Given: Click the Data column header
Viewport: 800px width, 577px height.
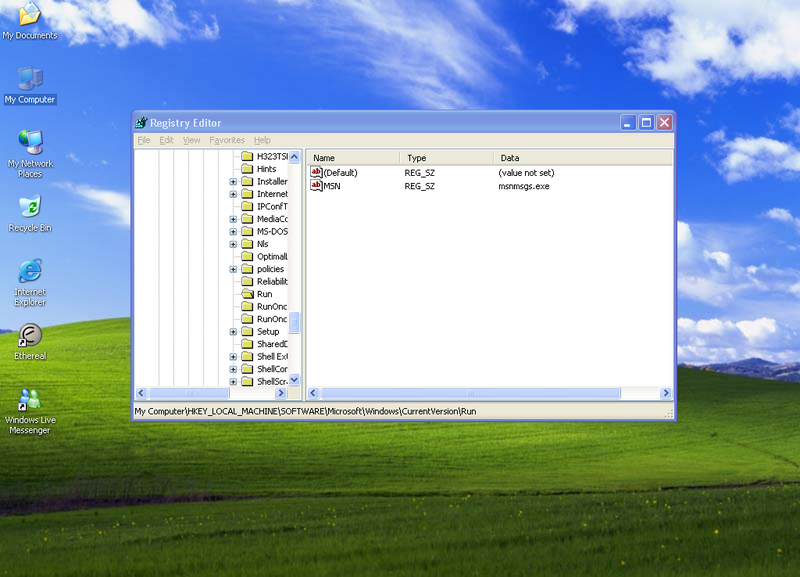Looking at the screenshot, I should click(x=583, y=158).
